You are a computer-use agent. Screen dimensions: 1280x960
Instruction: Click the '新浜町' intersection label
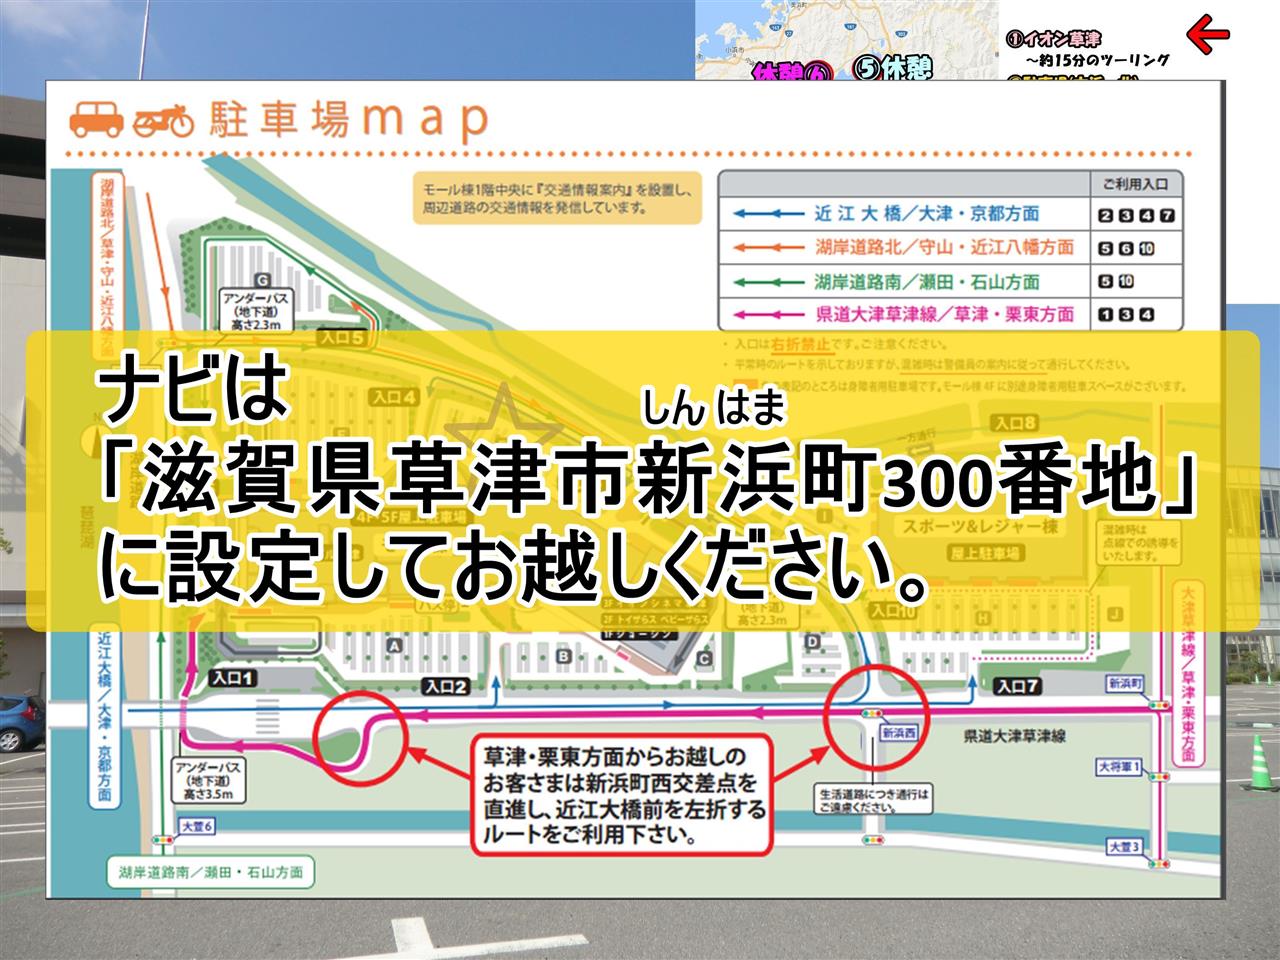click(1124, 685)
